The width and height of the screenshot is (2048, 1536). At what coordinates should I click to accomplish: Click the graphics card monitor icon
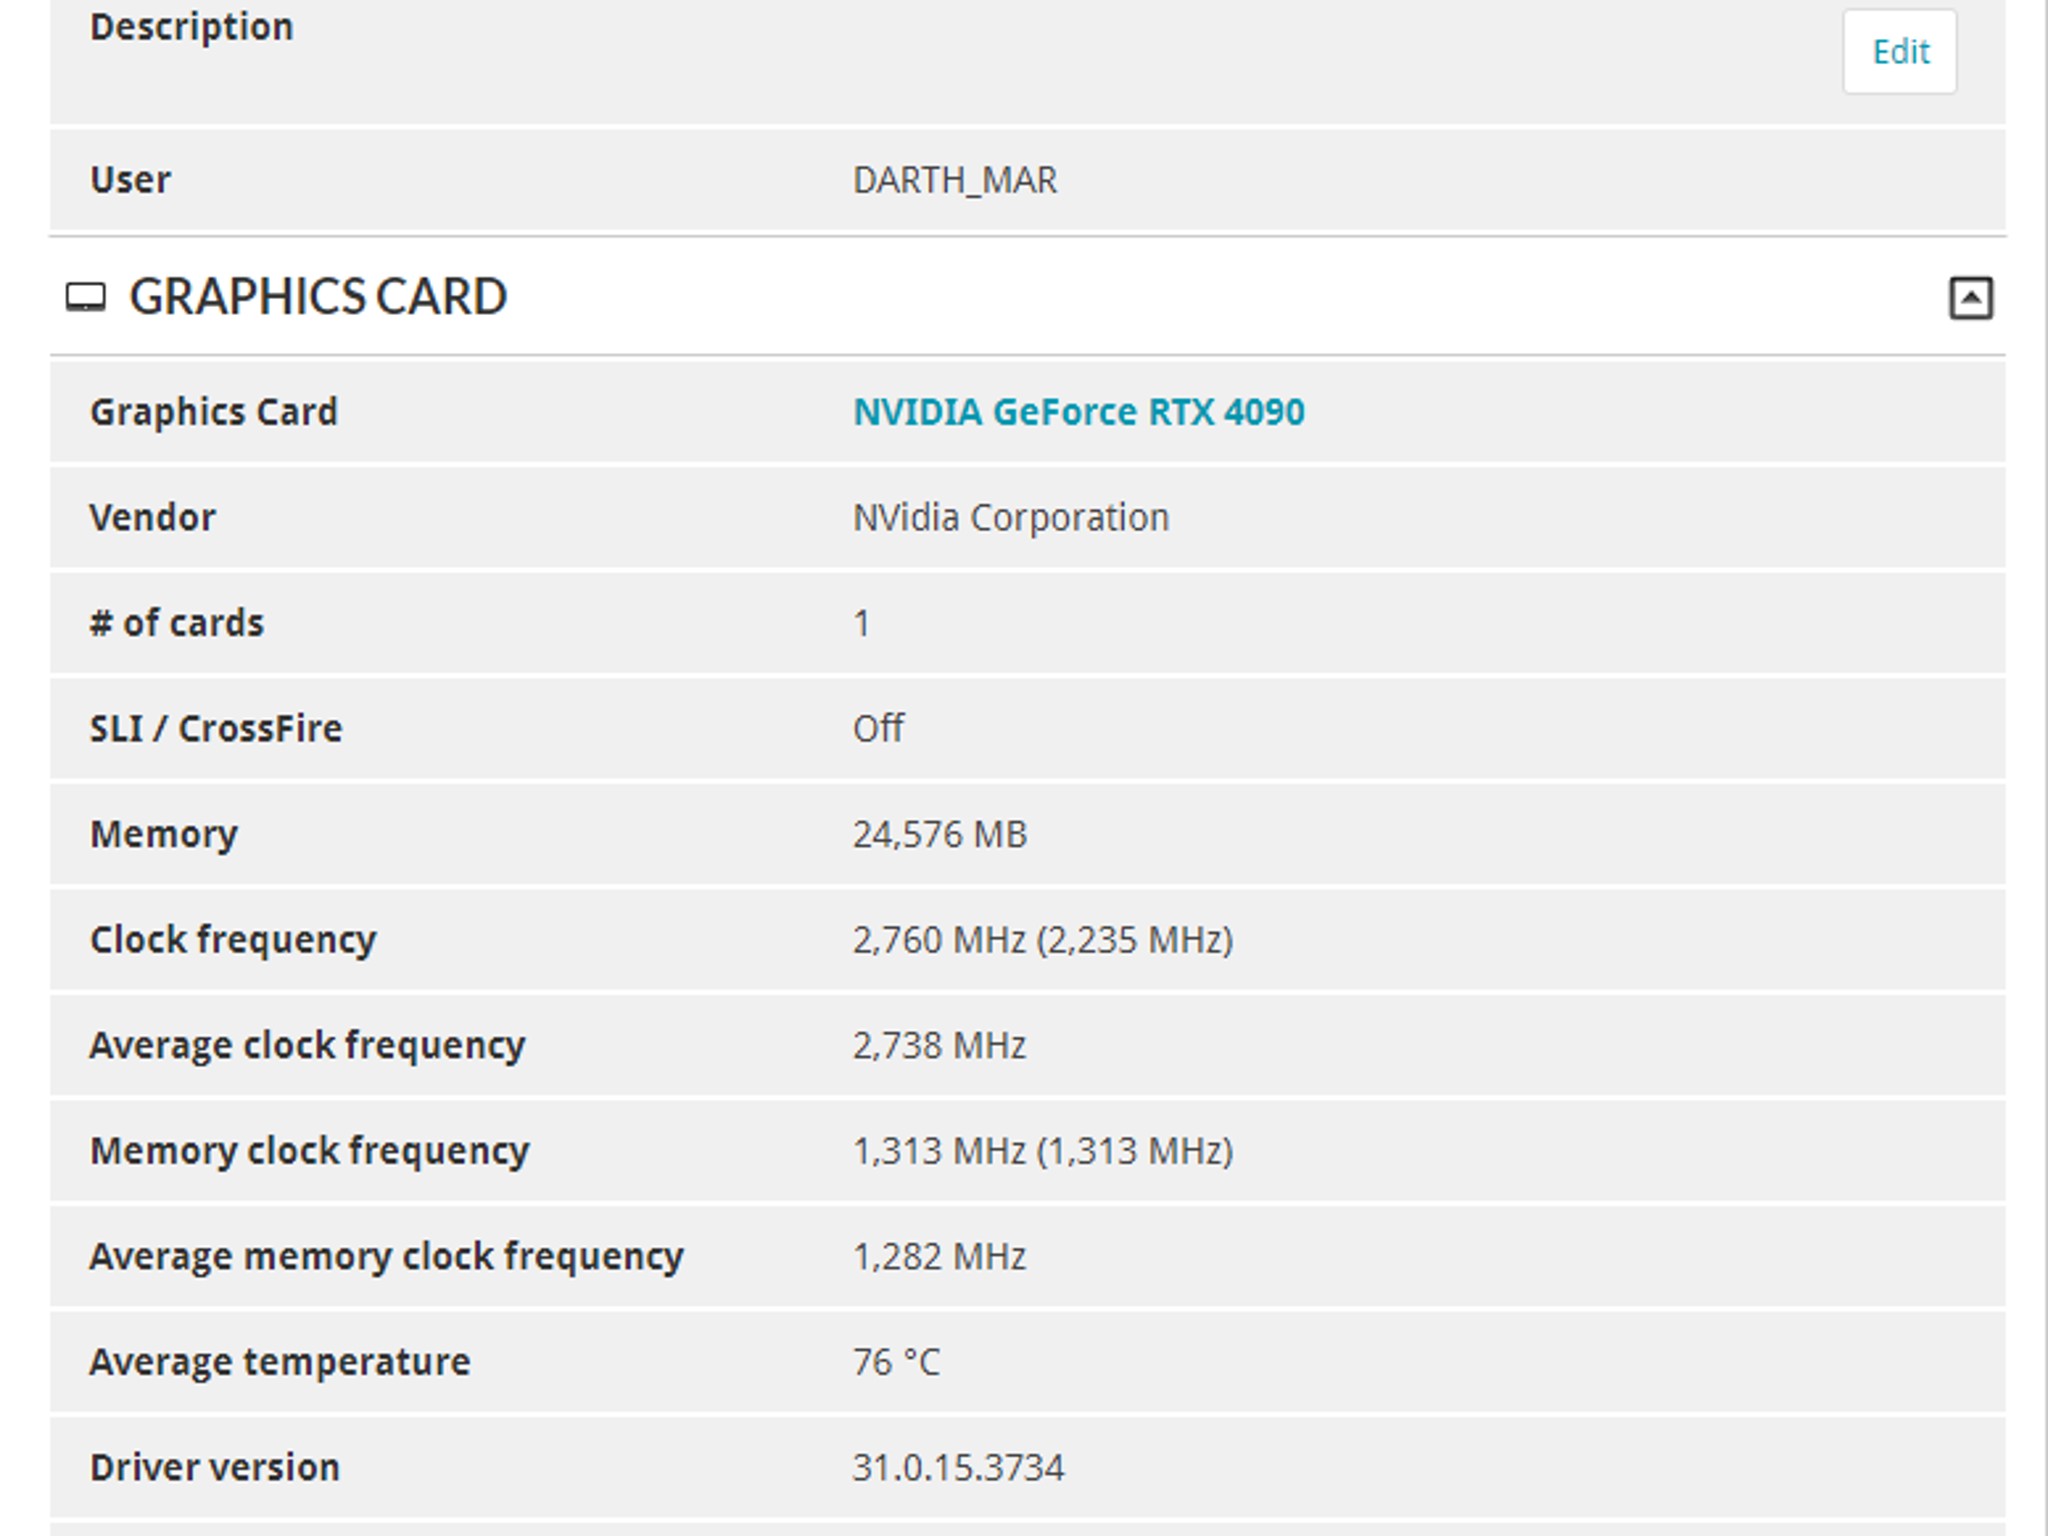(86, 297)
